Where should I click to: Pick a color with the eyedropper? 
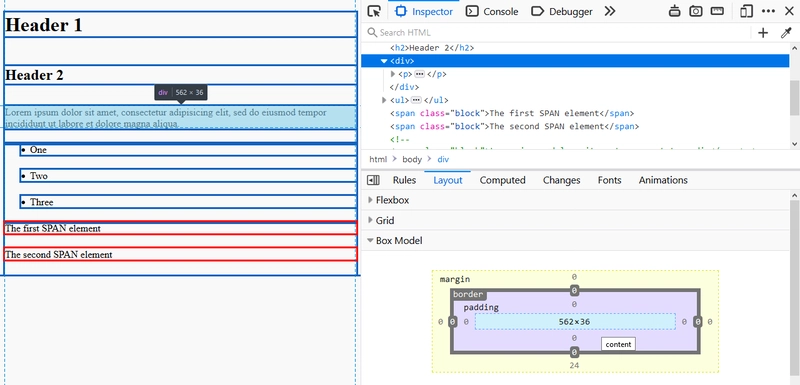pos(786,33)
